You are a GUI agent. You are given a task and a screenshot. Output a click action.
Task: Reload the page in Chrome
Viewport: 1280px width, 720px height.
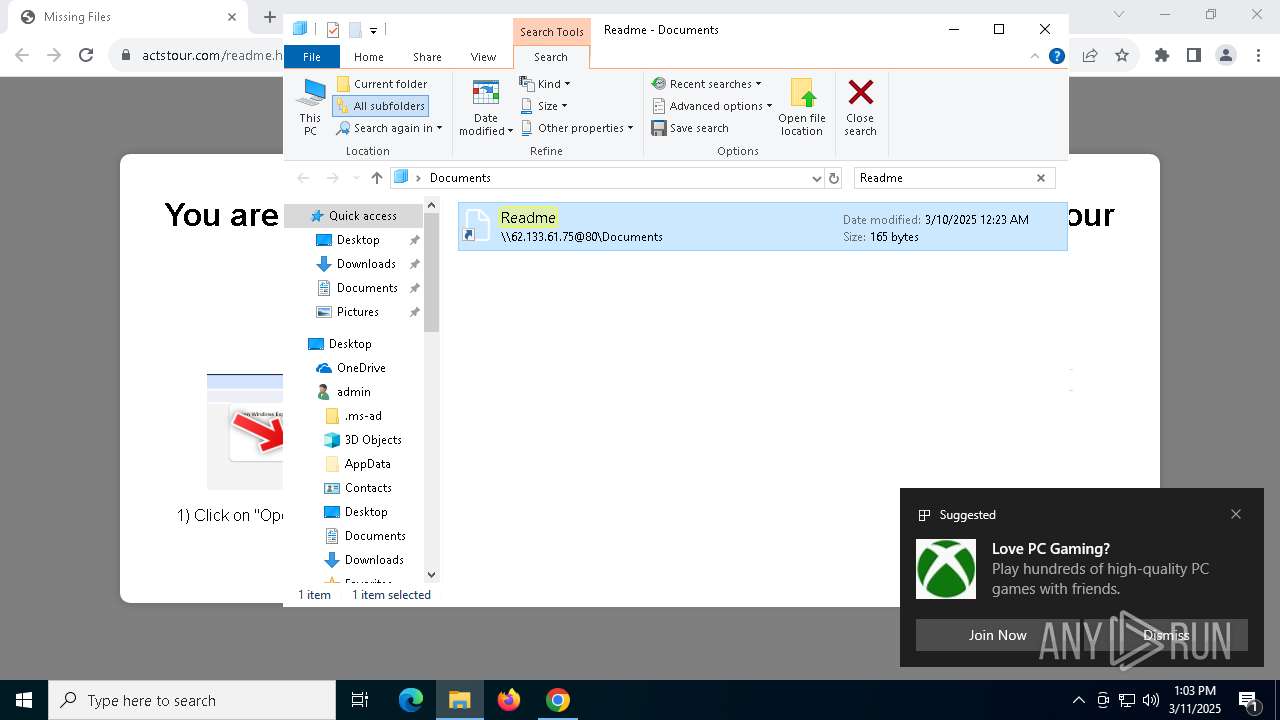tap(86, 56)
